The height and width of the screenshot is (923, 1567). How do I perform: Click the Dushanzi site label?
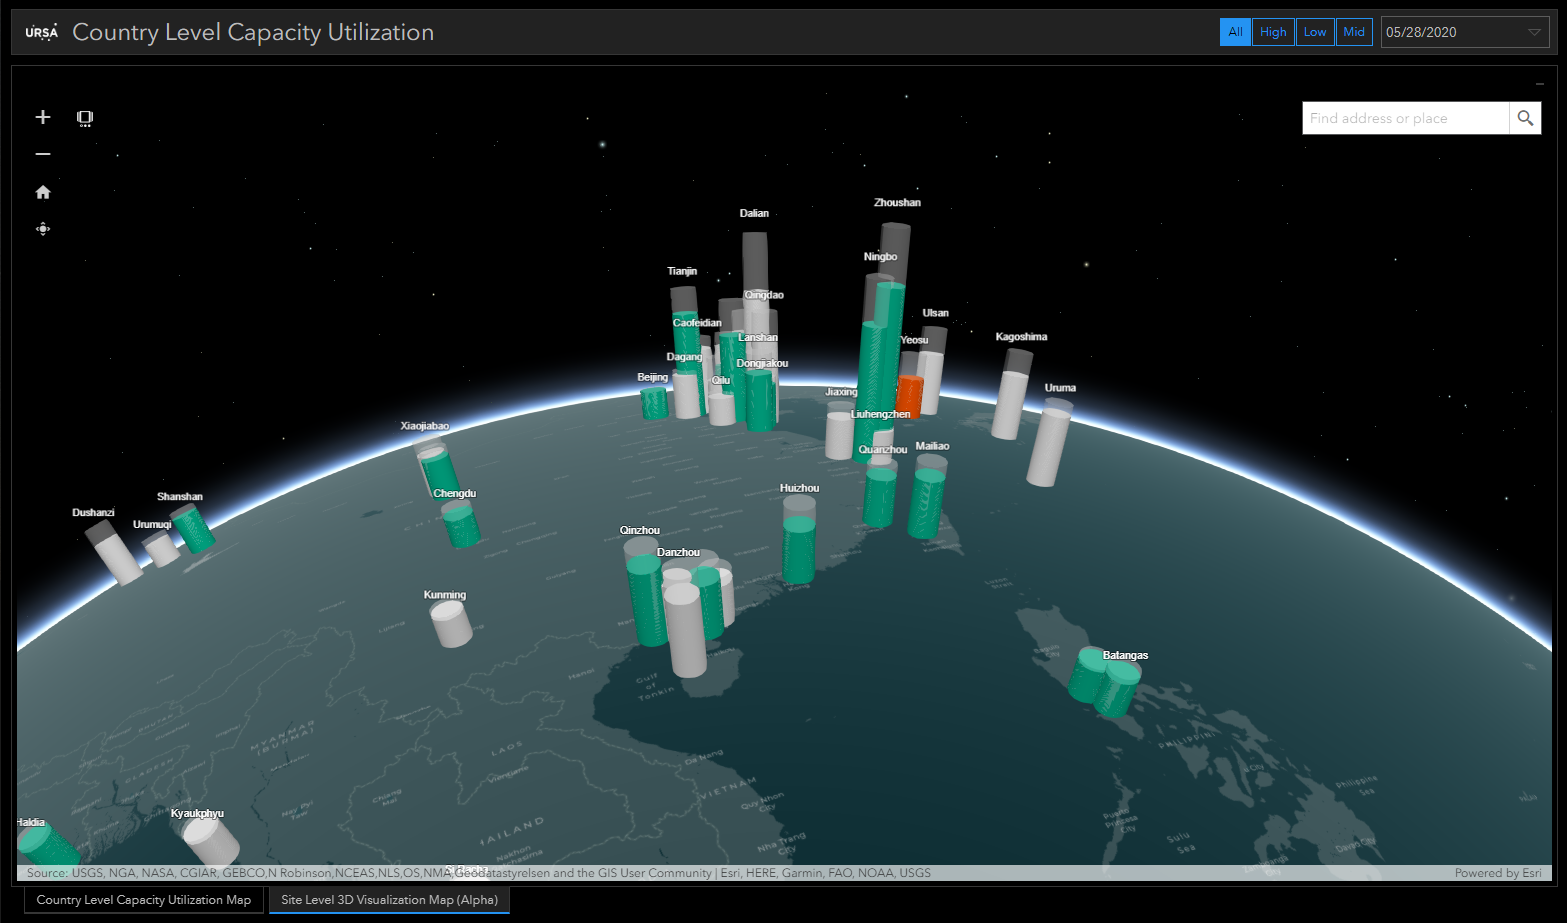(x=93, y=513)
